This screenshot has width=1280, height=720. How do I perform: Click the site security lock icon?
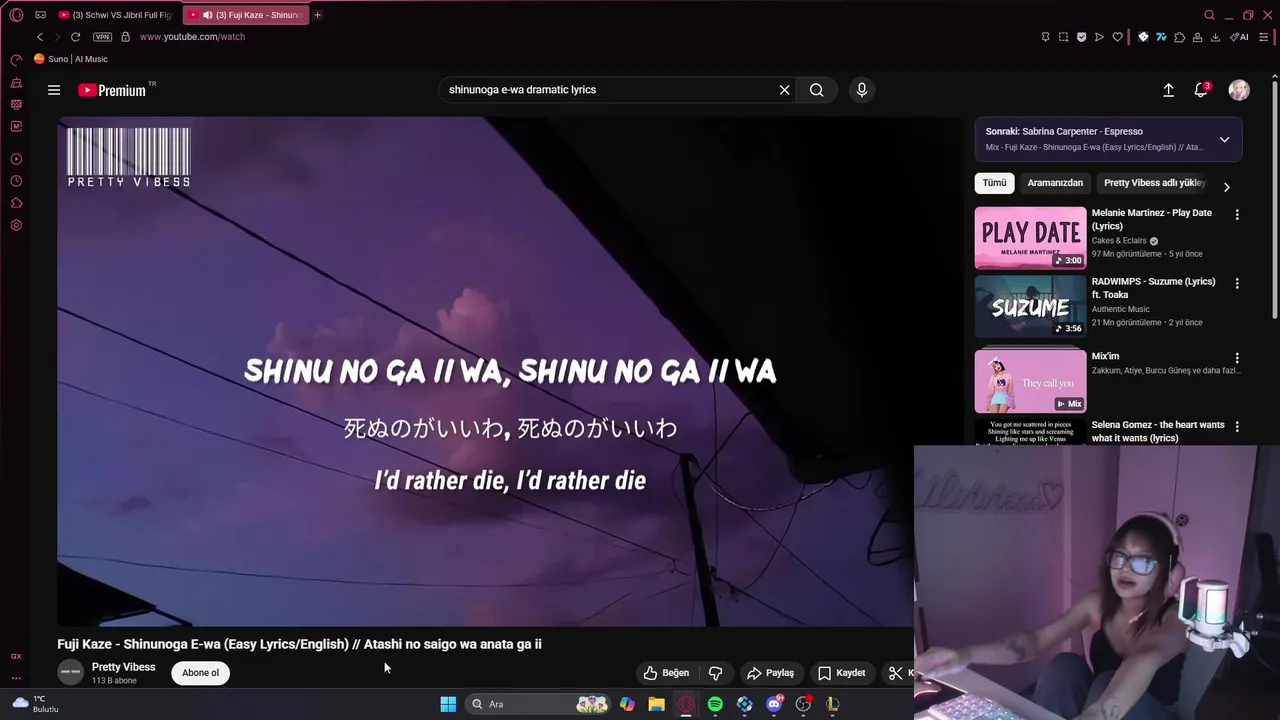(125, 37)
